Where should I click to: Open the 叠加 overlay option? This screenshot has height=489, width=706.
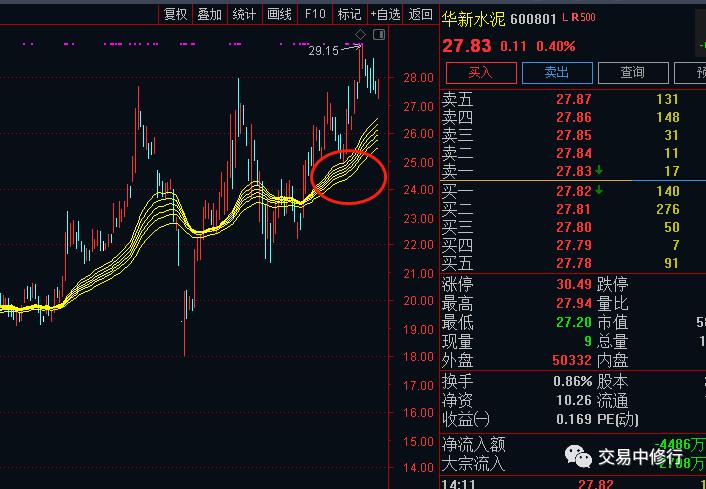tap(210, 14)
